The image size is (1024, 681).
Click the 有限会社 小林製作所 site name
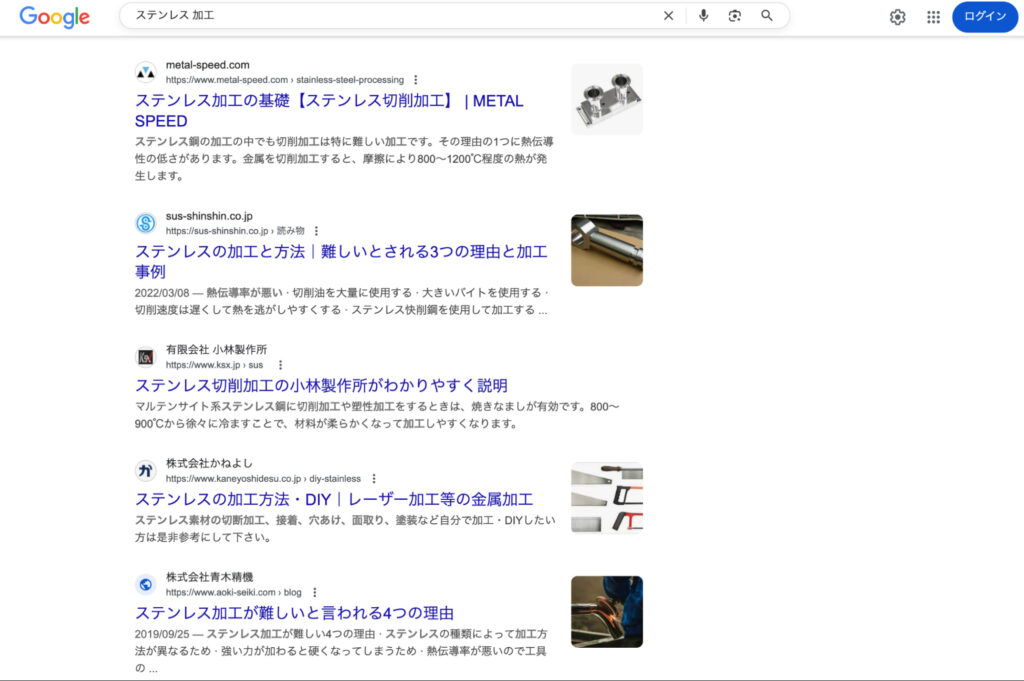tap(216, 349)
